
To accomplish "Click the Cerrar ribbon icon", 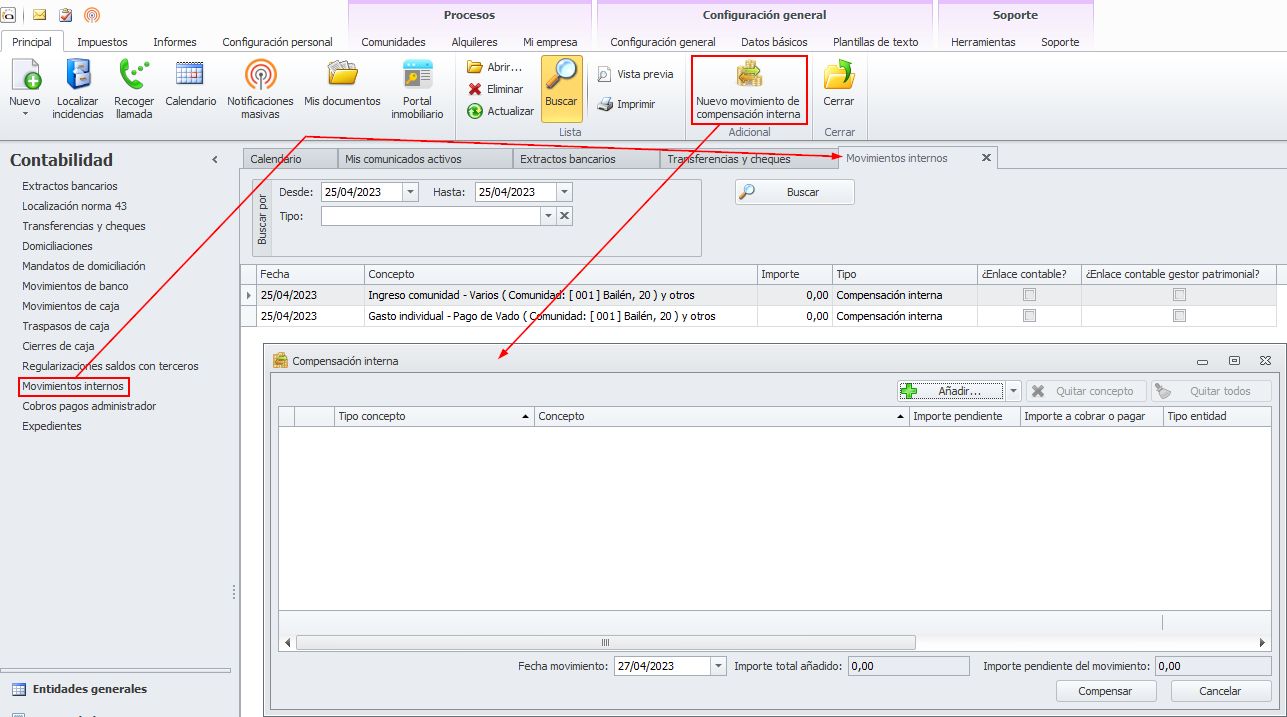I will (x=838, y=84).
